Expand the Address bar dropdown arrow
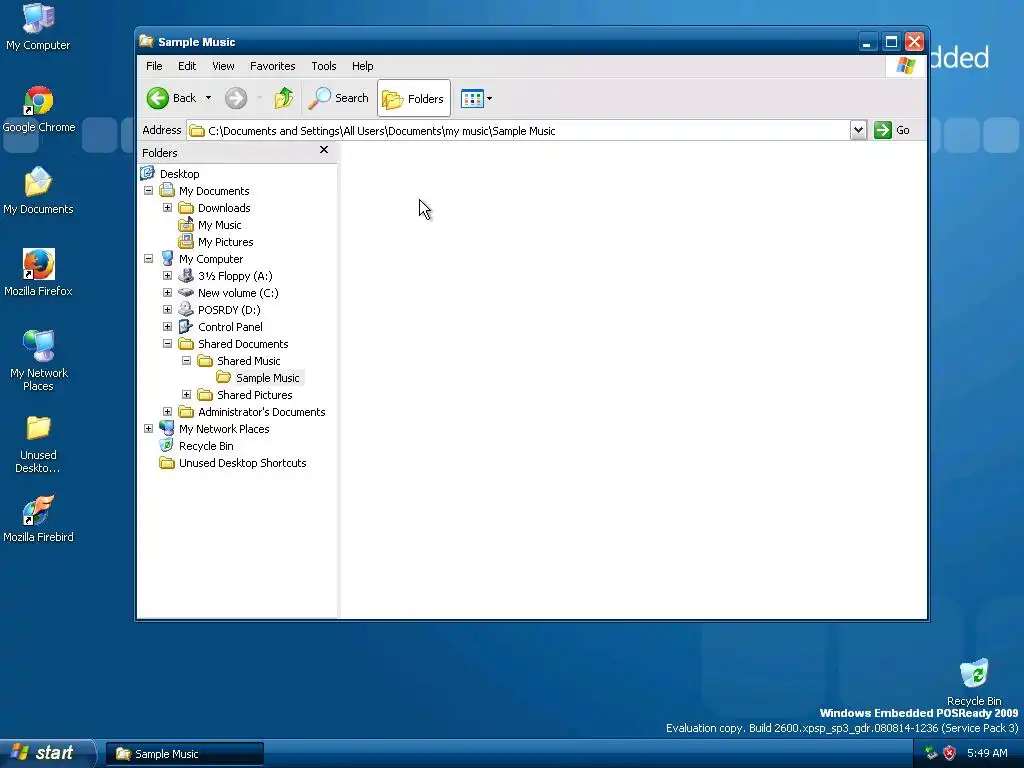Image resolution: width=1024 pixels, height=768 pixels. pyautogui.click(x=858, y=130)
